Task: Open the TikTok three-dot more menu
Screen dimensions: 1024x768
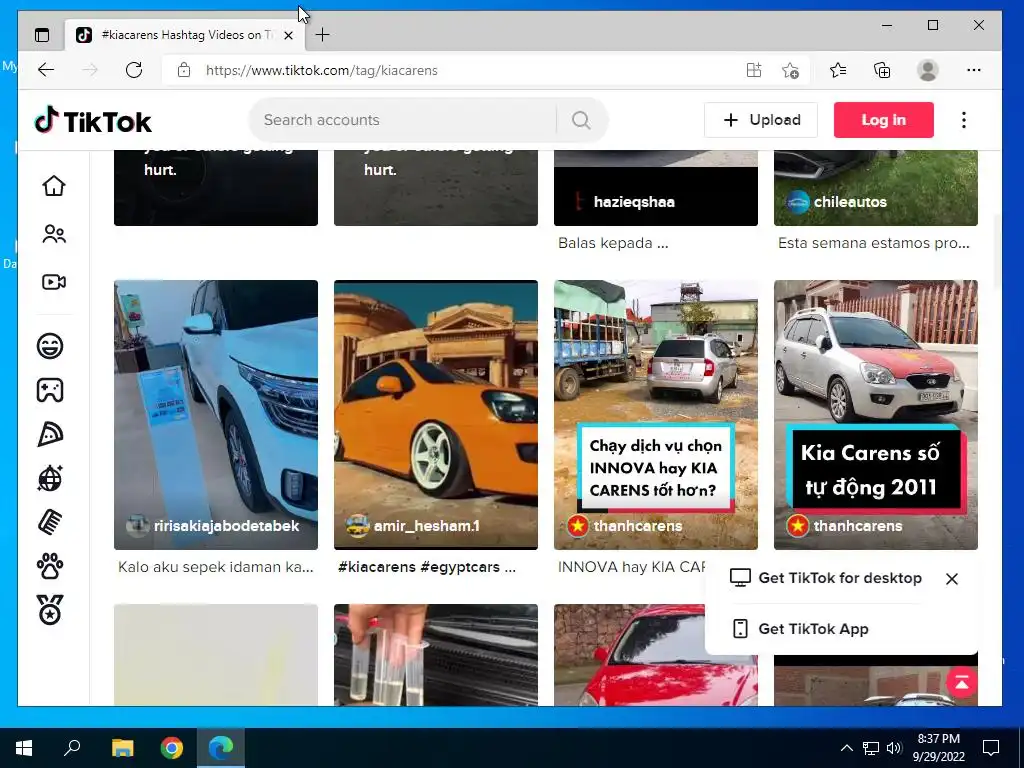Action: (x=964, y=120)
